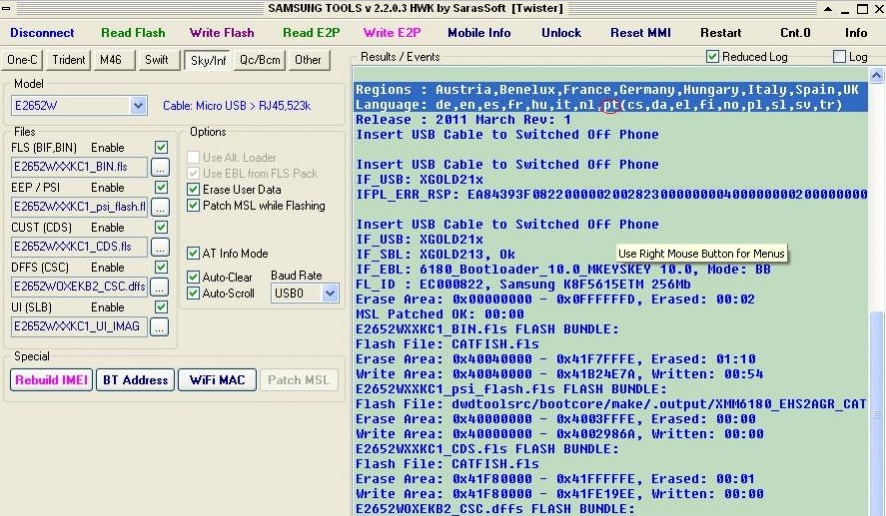
Task: Click the E2652WXXKC1_UI_IMAG file field
Action: pos(79,327)
